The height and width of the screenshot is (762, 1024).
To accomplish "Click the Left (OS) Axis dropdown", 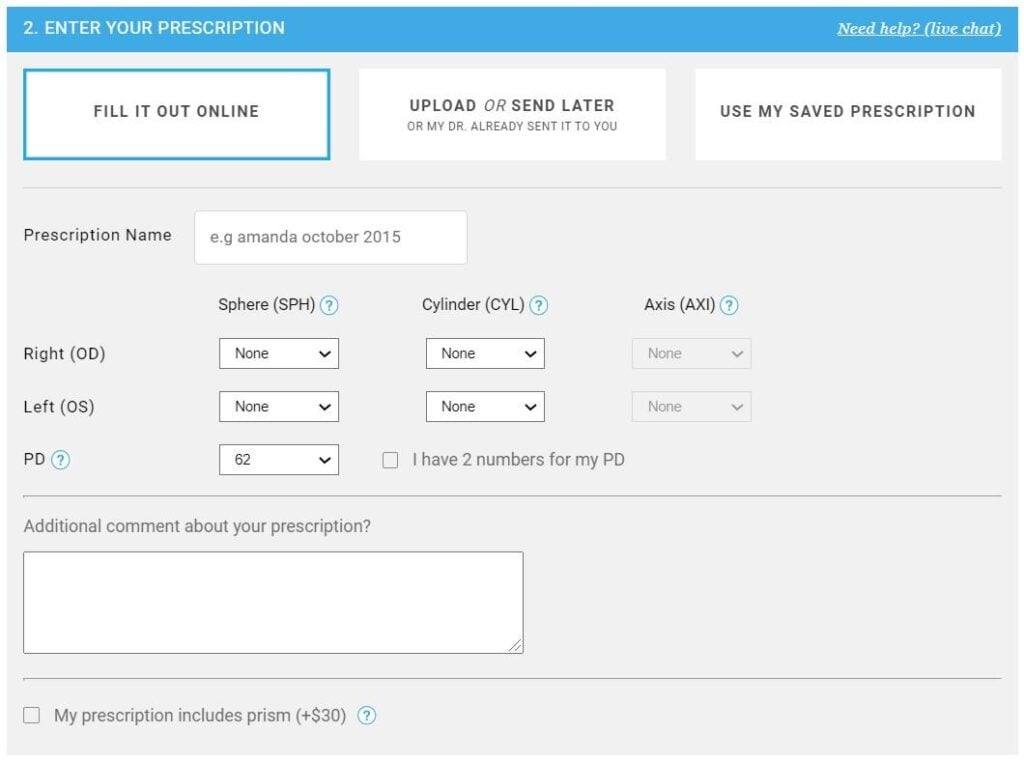I will [691, 407].
